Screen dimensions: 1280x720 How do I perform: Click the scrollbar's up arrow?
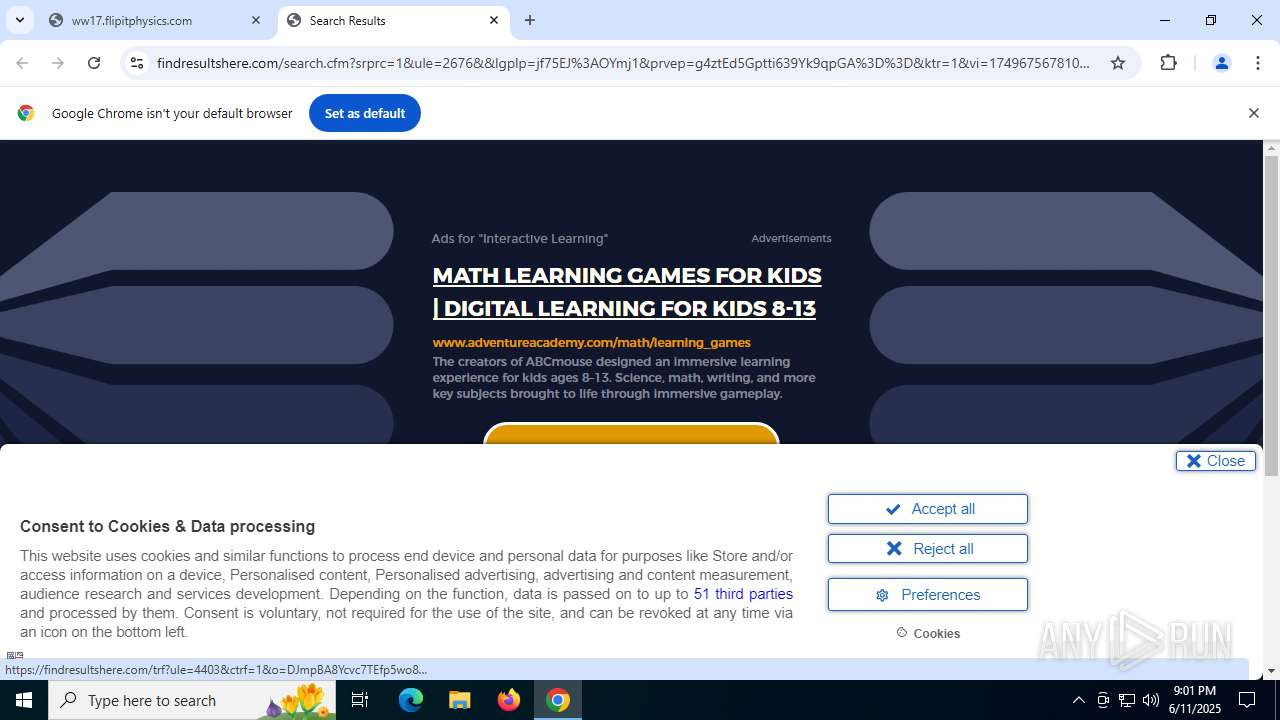(x=1271, y=148)
